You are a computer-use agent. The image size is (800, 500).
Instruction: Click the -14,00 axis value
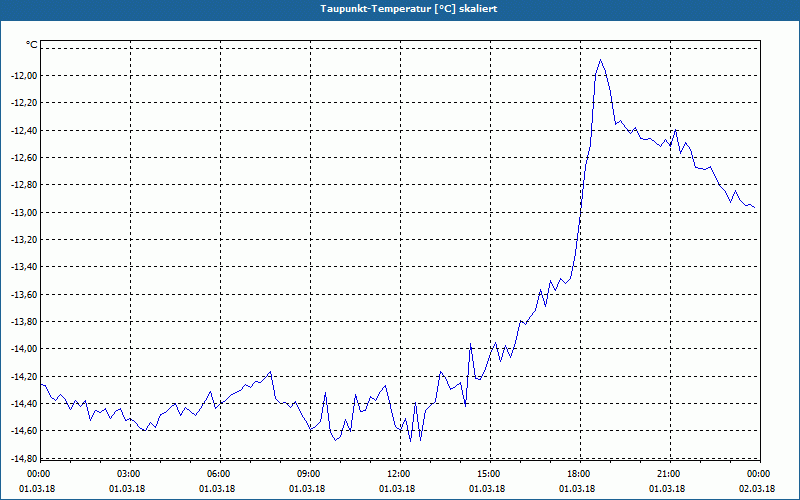[x=25, y=349]
